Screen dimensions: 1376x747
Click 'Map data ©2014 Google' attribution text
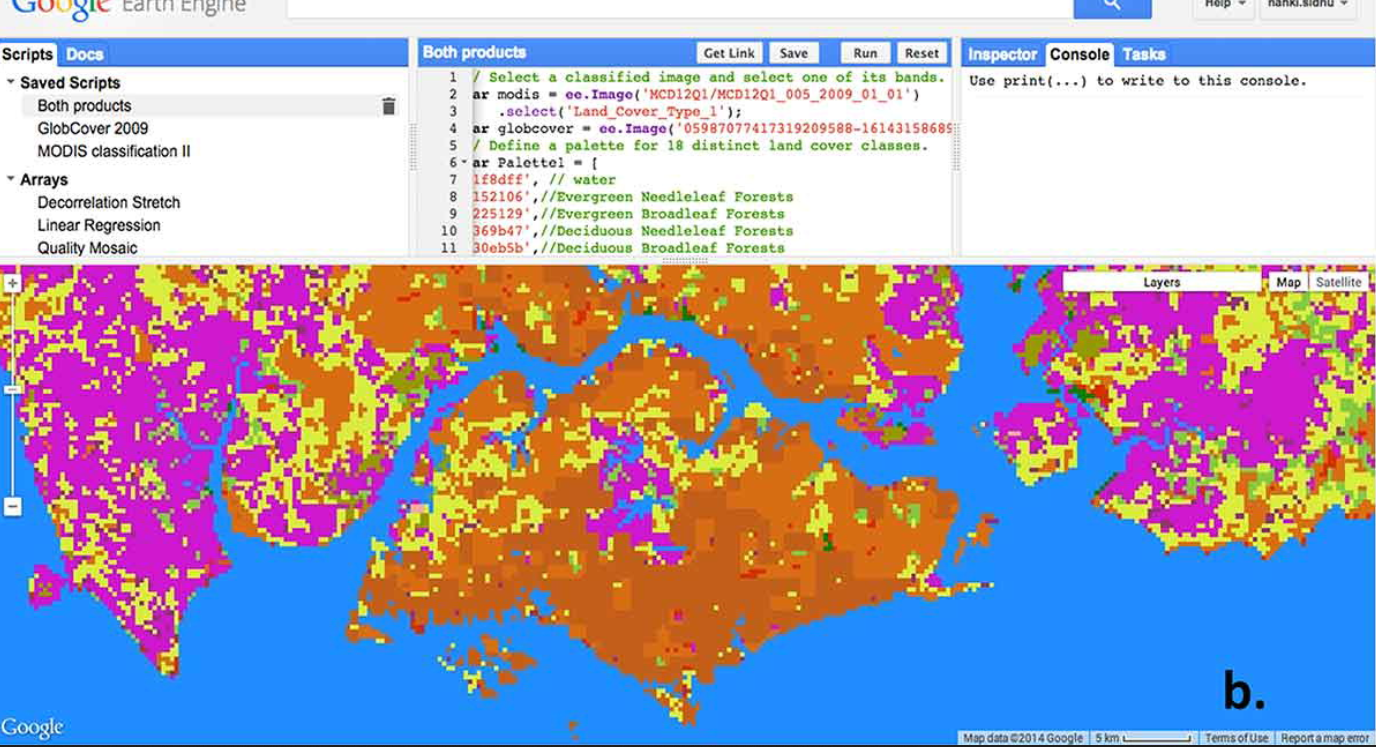(1022, 738)
